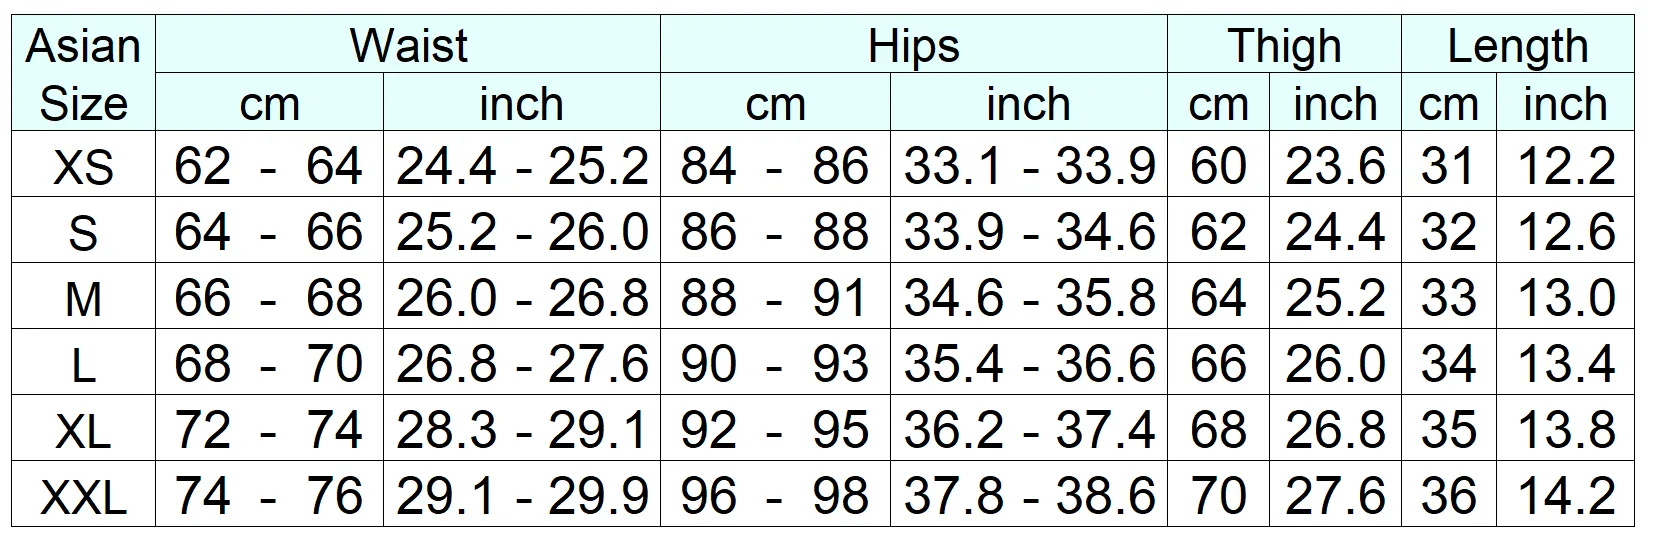The height and width of the screenshot is (540, 1653).
Task: Click the Asian Size header cell
Action: point(84,74)
